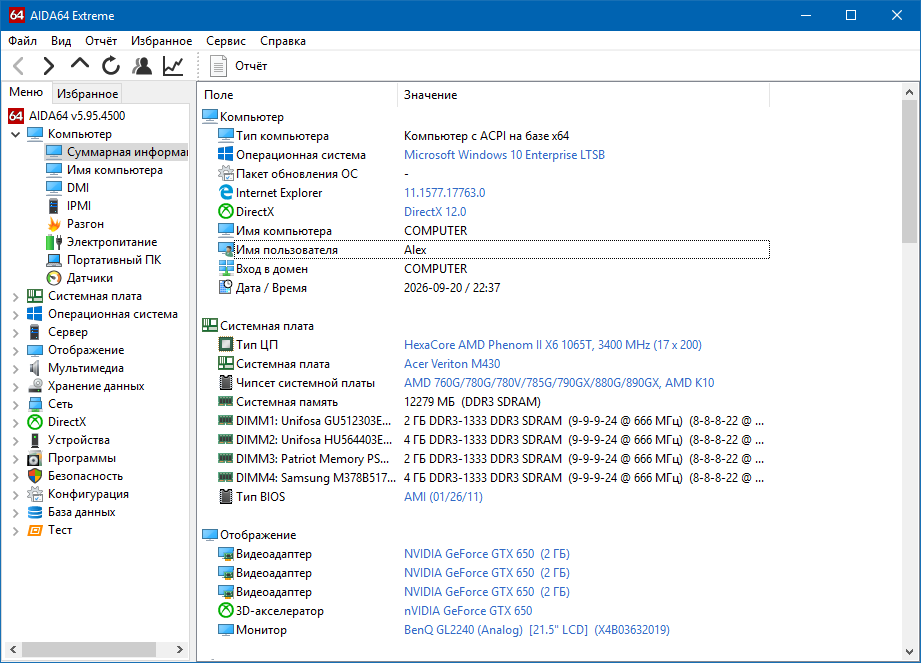The image size is (921, 663).
Task: Expand the Системная плата tree node
Action: coord(16,297)
